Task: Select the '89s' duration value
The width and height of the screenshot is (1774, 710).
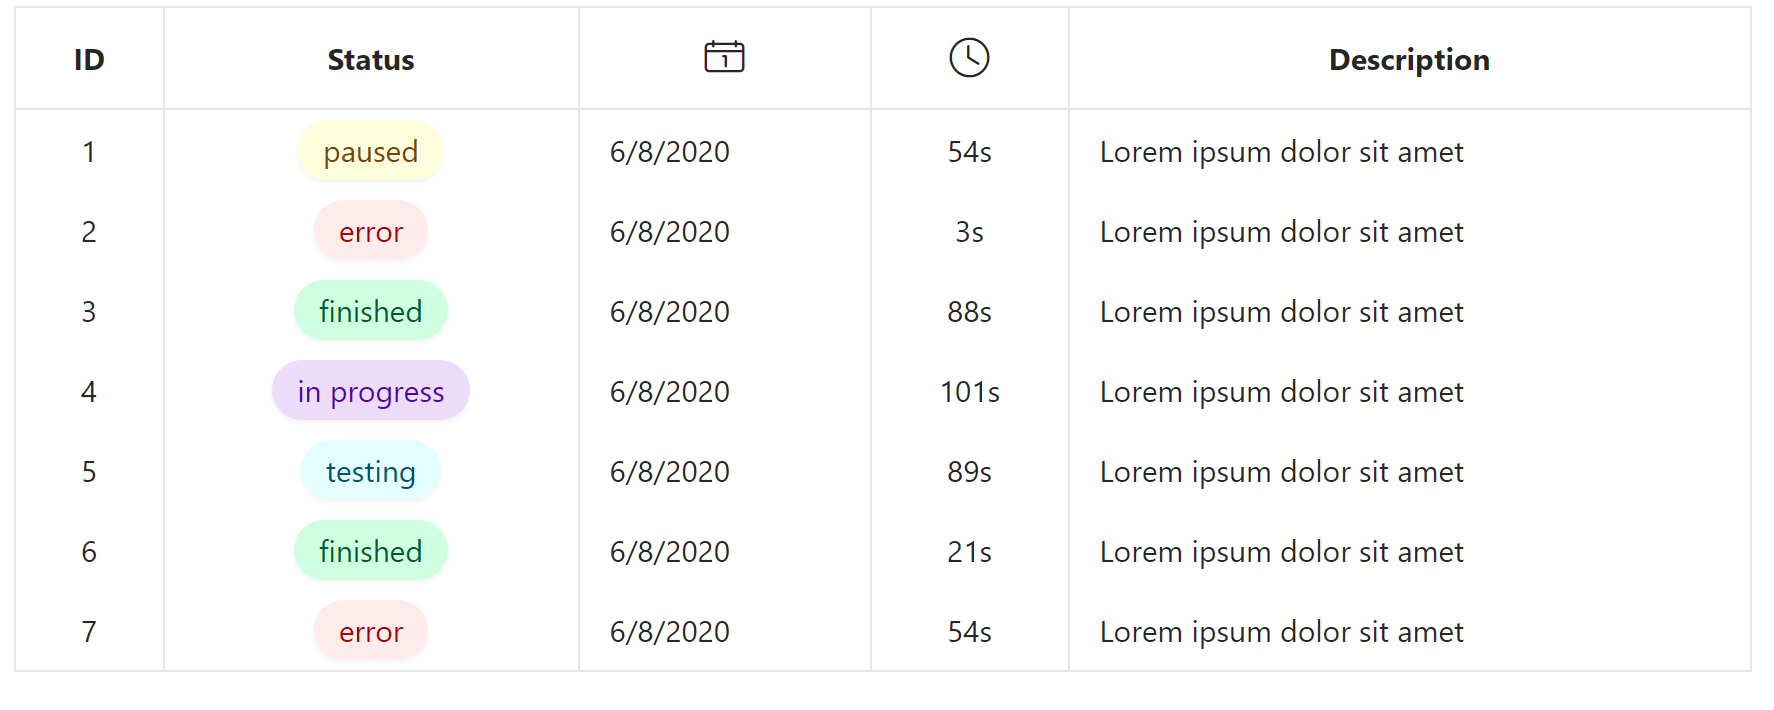Action: point(970,472)
